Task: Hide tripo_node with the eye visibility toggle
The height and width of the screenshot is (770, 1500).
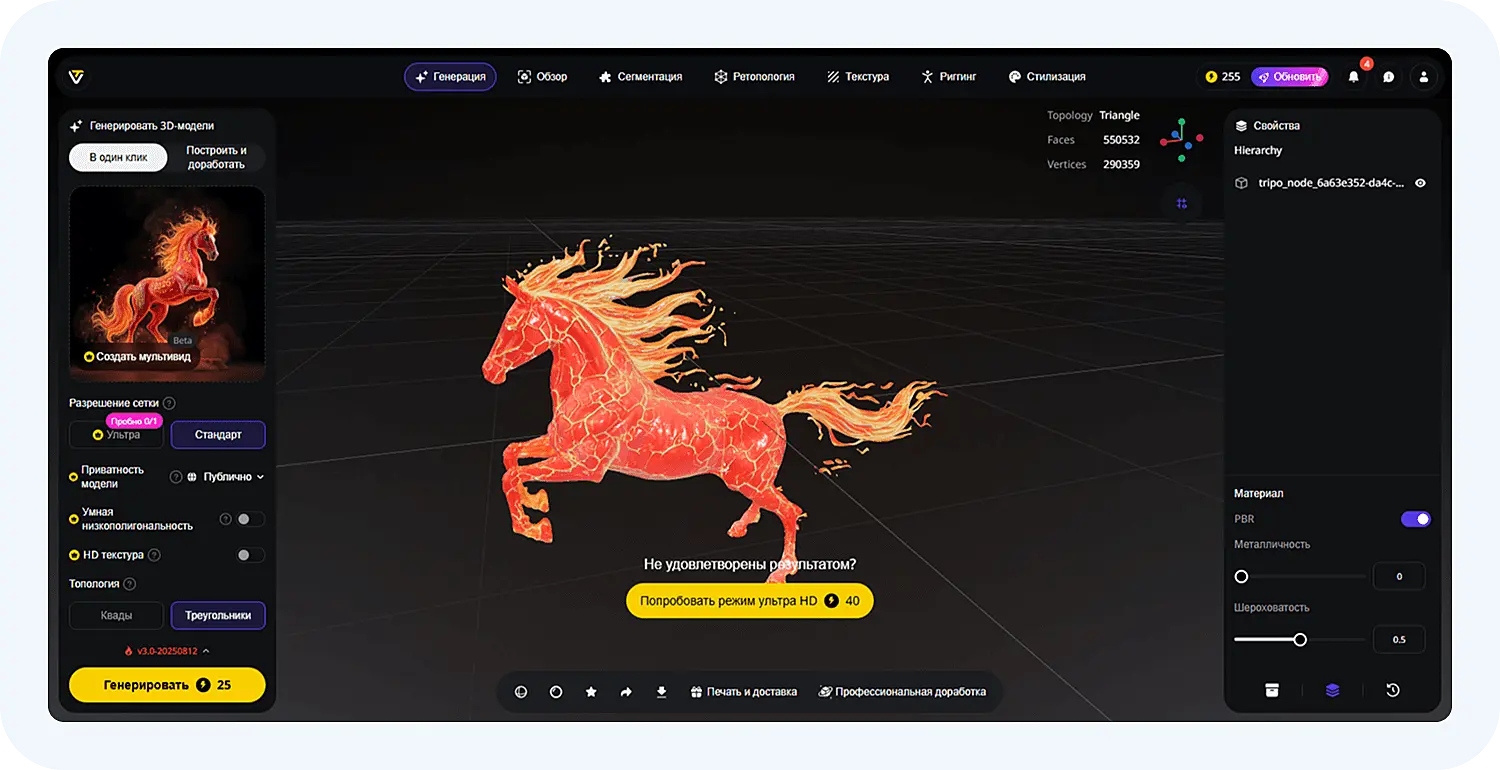Action: [x=1421, y=183]
